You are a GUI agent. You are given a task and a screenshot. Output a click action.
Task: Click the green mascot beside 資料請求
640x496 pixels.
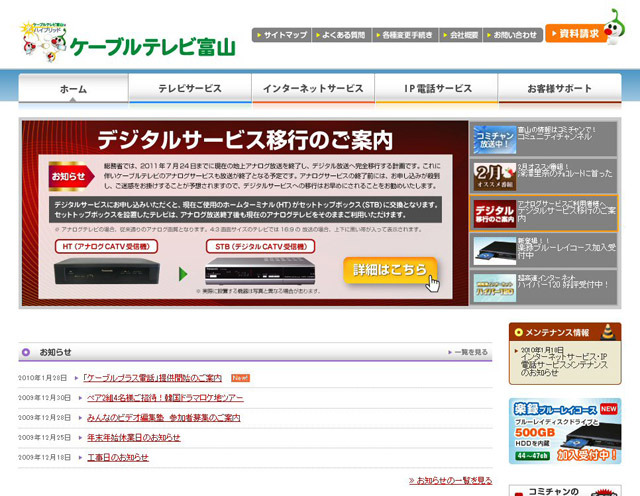pos(615,27)
